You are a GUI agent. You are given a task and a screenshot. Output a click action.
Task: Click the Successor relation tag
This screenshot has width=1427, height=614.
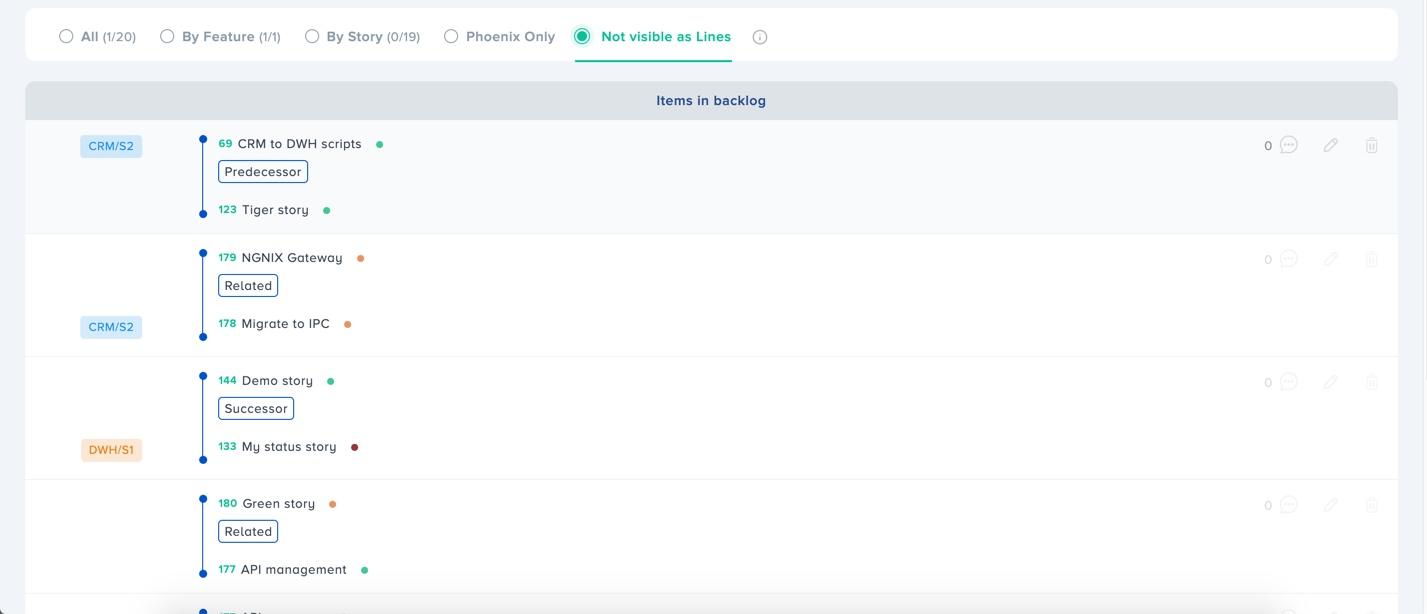[x=256, y=409]
